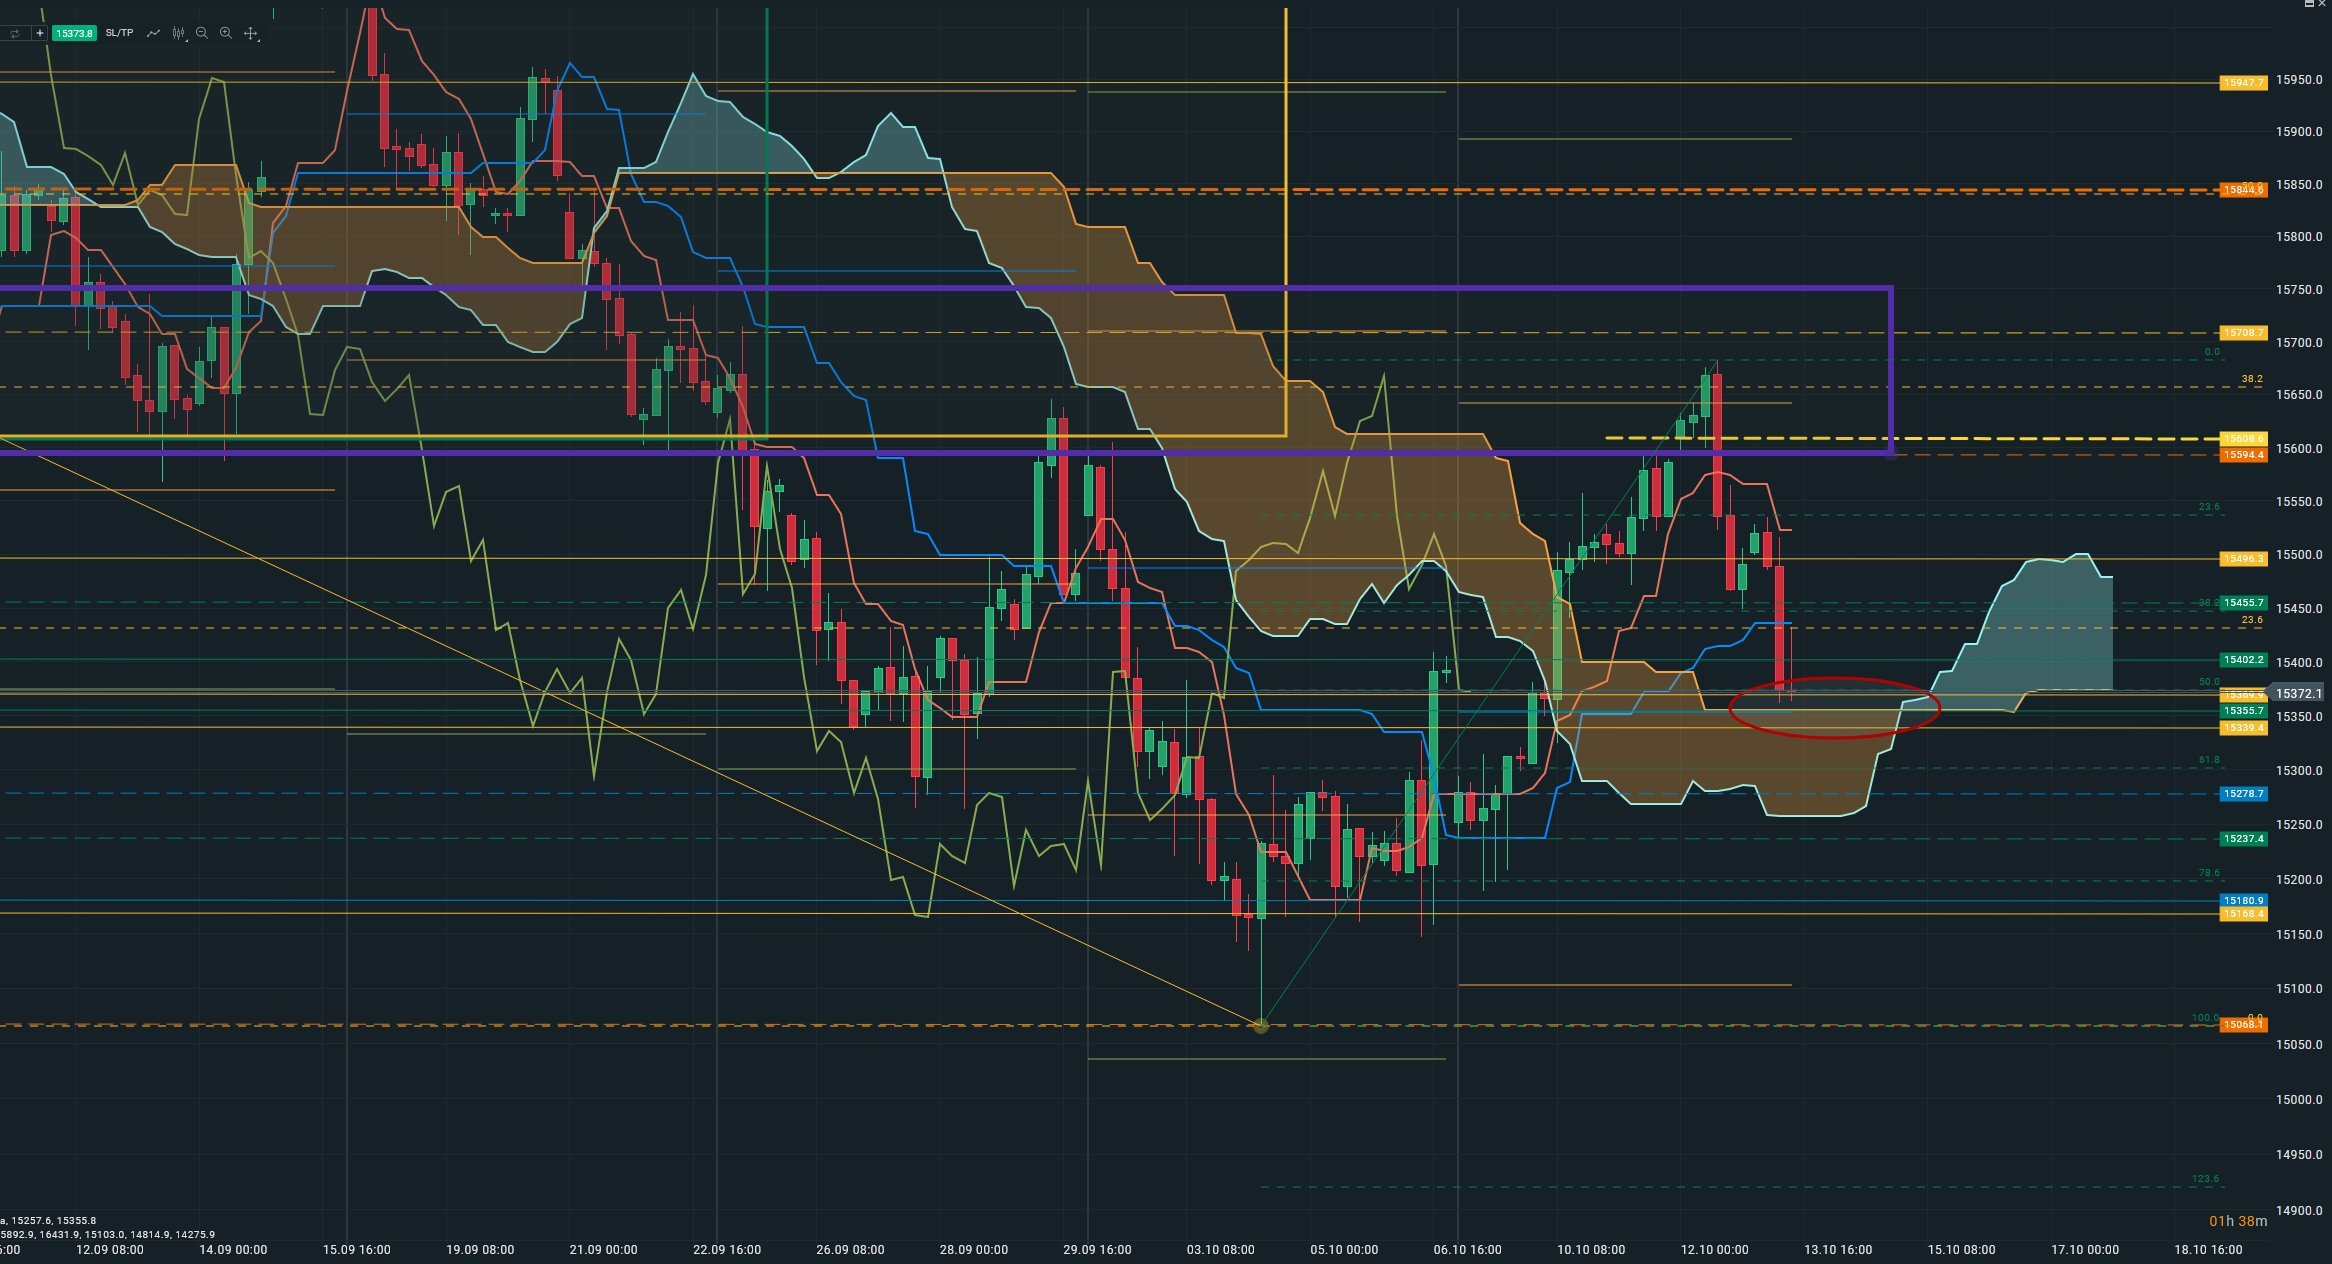Screen dimensions: 2332x1264
Task: Click the green 15373.8 price button
Action: click(74, 33)
